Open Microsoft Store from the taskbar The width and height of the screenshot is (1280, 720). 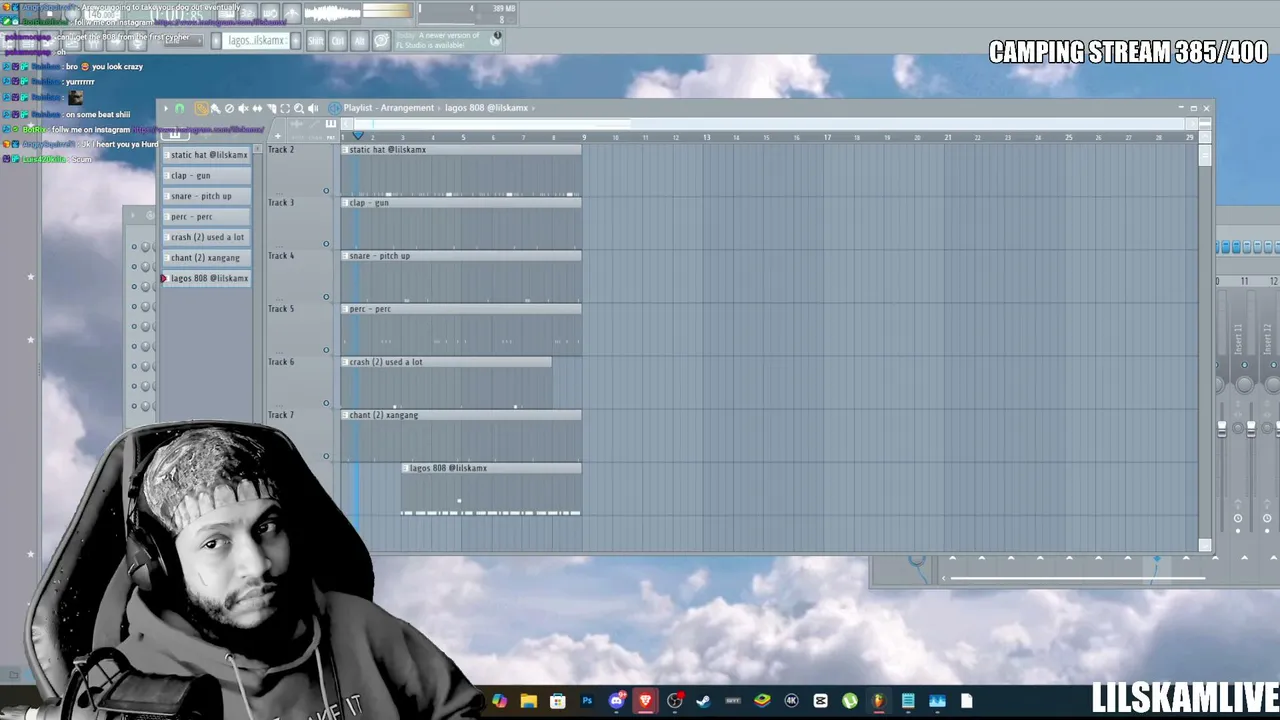point(558,701)
